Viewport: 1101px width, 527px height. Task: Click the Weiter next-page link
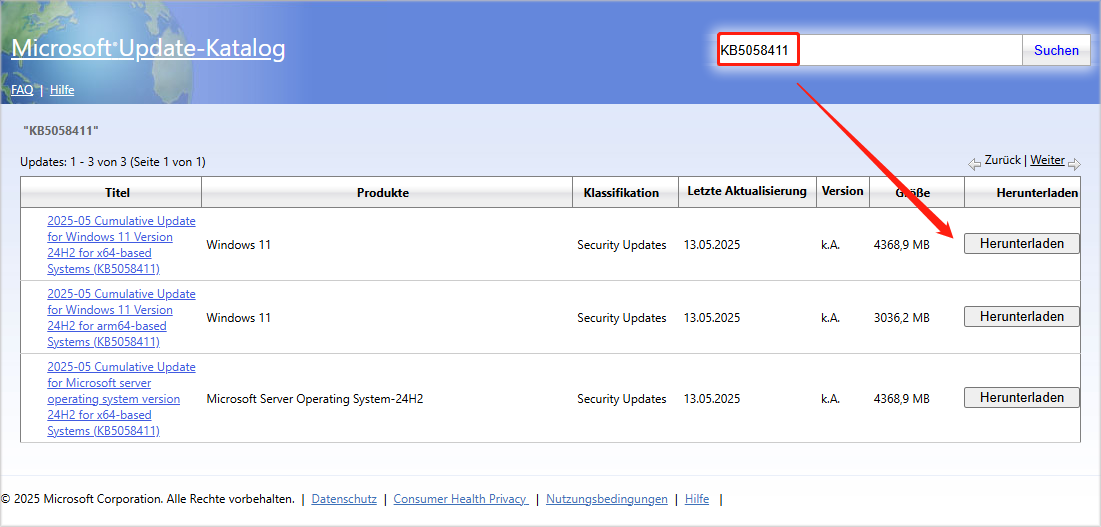pyautogui.click(x=1047, y=160)
